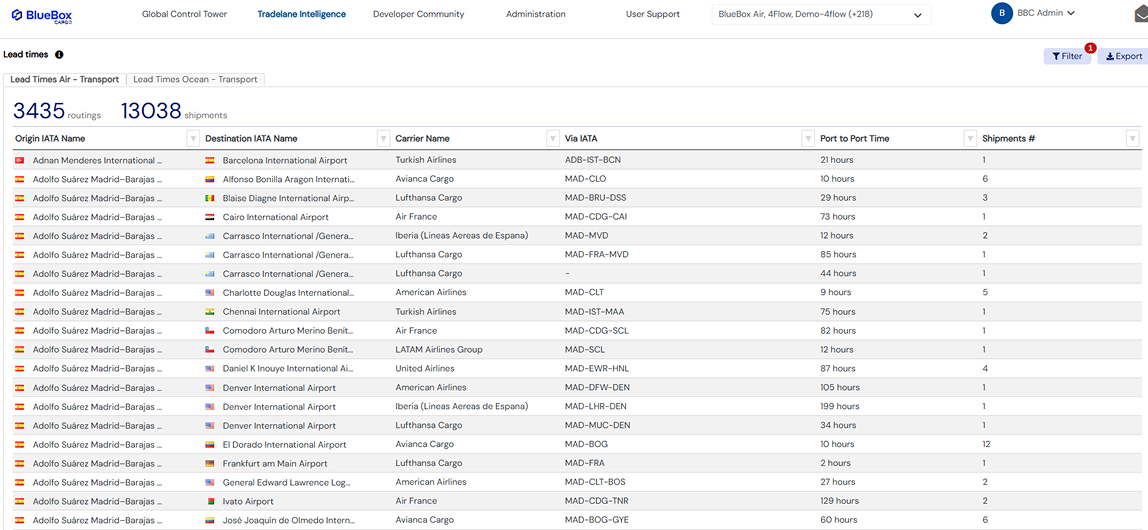Sort by Shipments # header
This screenshot has width=1148, height=530.
coord(1008,138)
